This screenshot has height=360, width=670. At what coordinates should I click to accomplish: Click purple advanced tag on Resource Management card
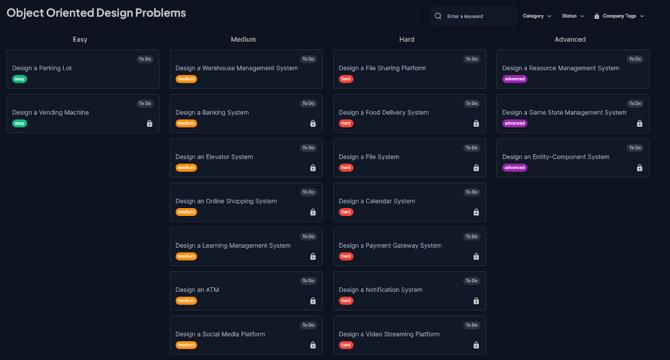(514, 79)
